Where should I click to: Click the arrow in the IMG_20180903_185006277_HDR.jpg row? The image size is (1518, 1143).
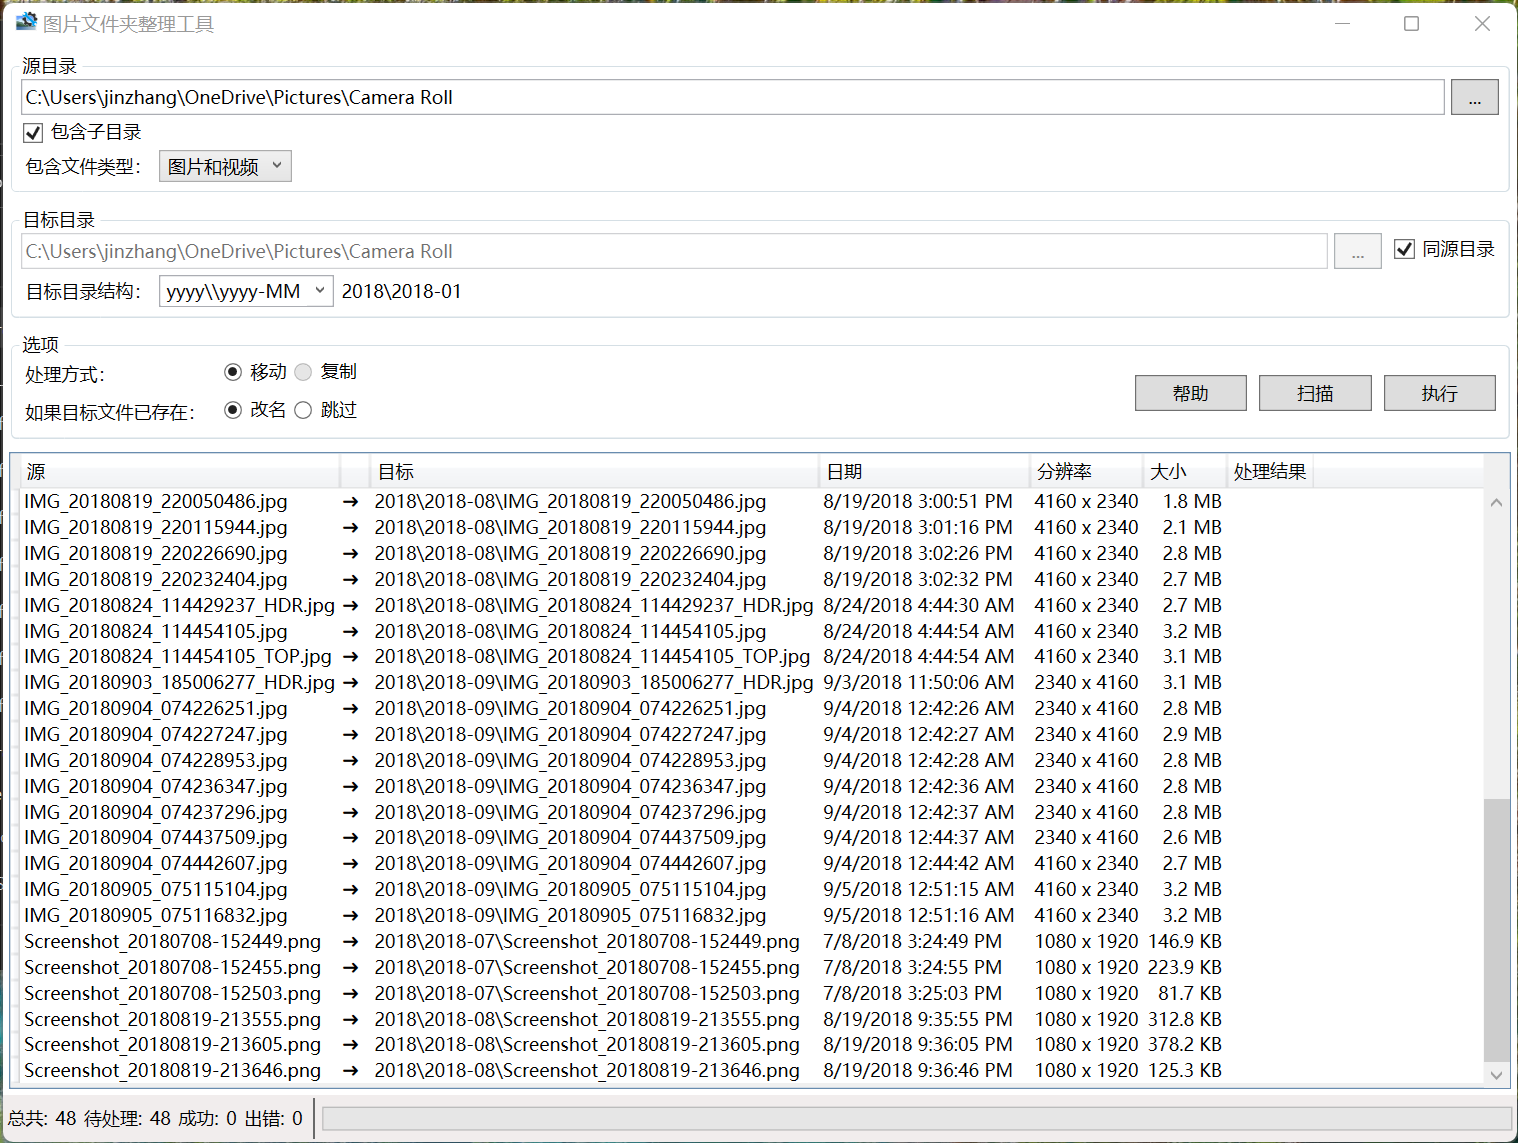(x=351, y=683)
